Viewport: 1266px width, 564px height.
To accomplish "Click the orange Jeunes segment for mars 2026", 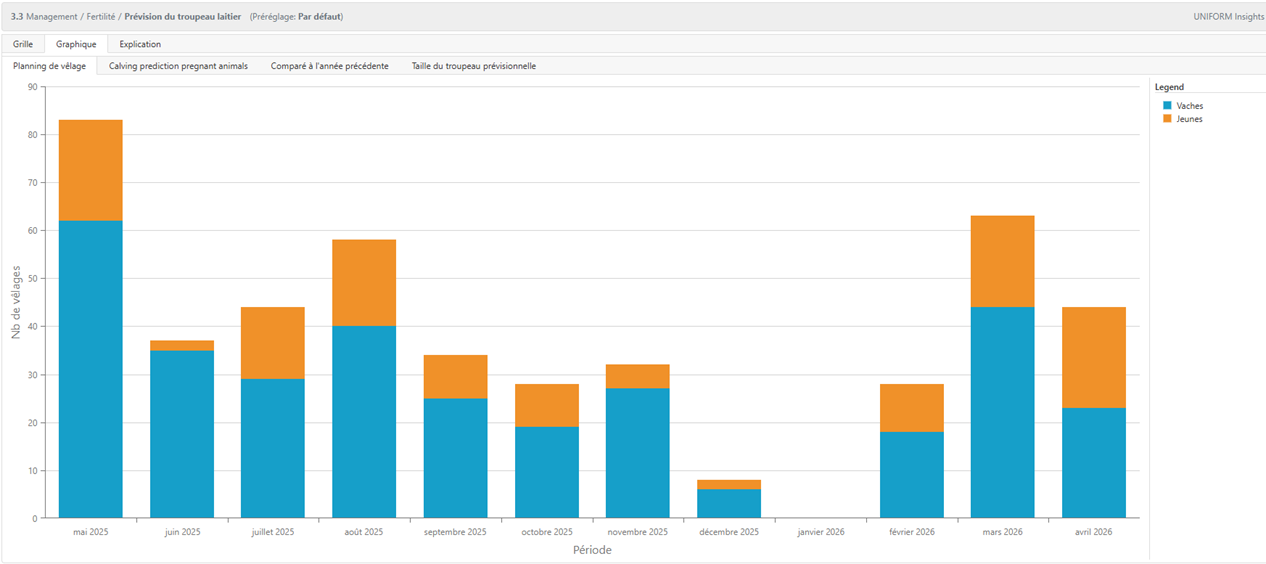I will [x=1002, y=261].
